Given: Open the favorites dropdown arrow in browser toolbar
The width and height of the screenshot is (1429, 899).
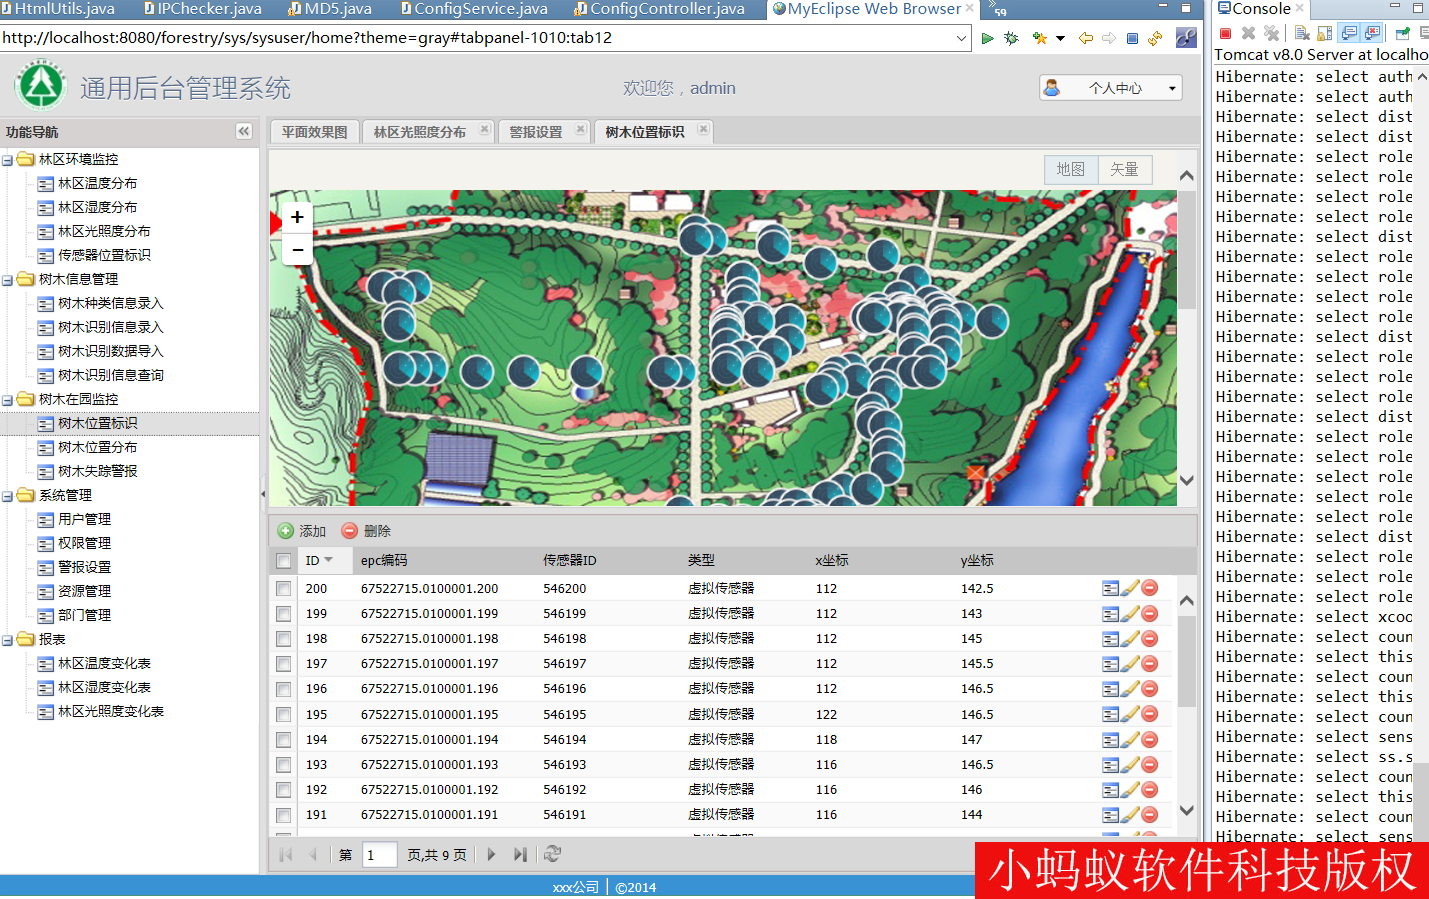Looking at the screenshot, I should (1060, 38).
